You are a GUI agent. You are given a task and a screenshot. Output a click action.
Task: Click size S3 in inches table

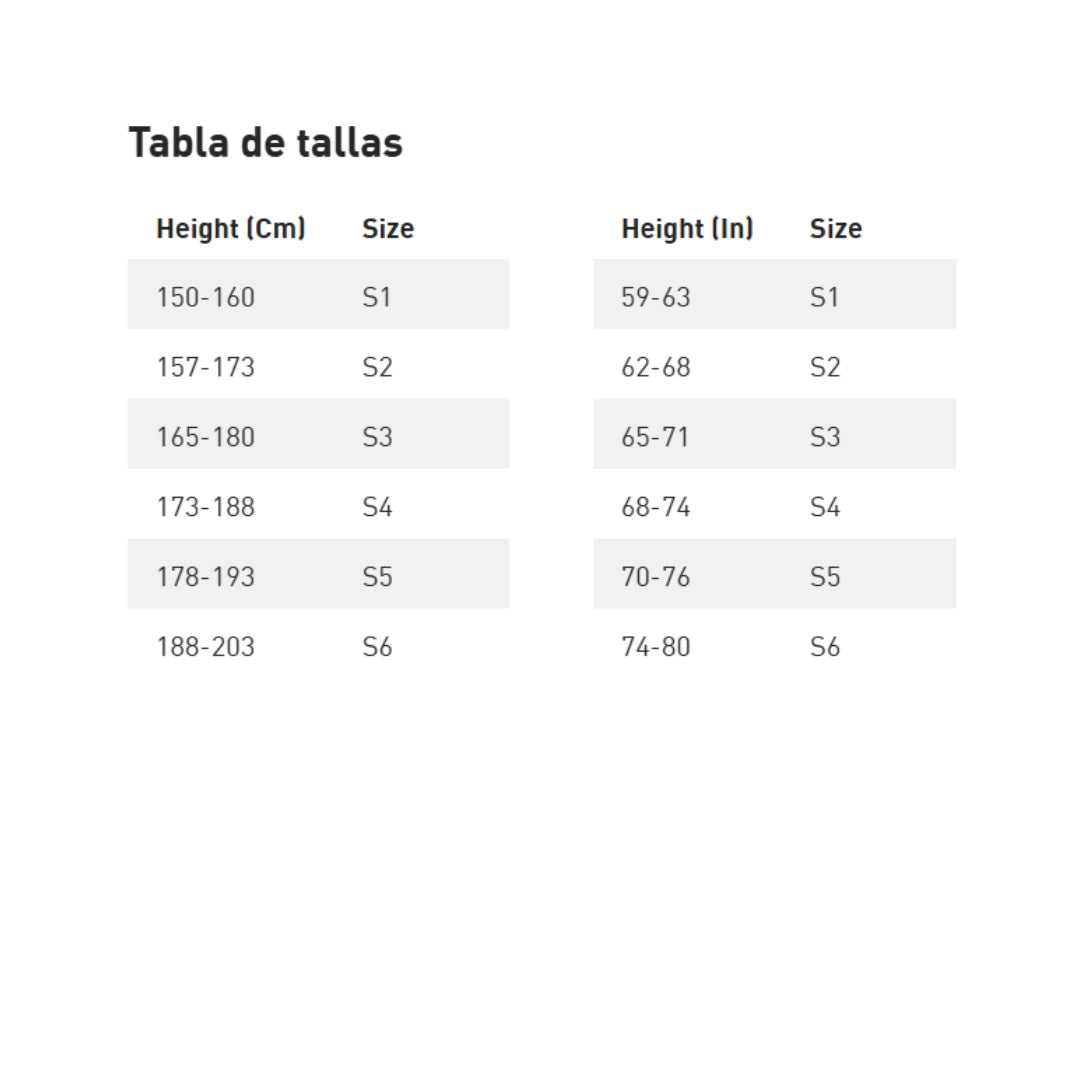click(x=824, y=437)
